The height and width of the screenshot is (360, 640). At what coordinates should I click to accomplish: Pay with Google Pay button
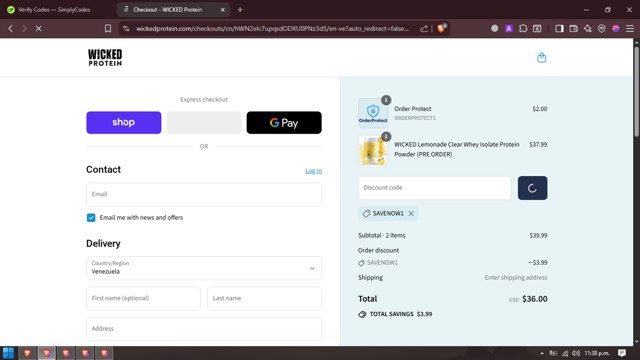[284, 122]
